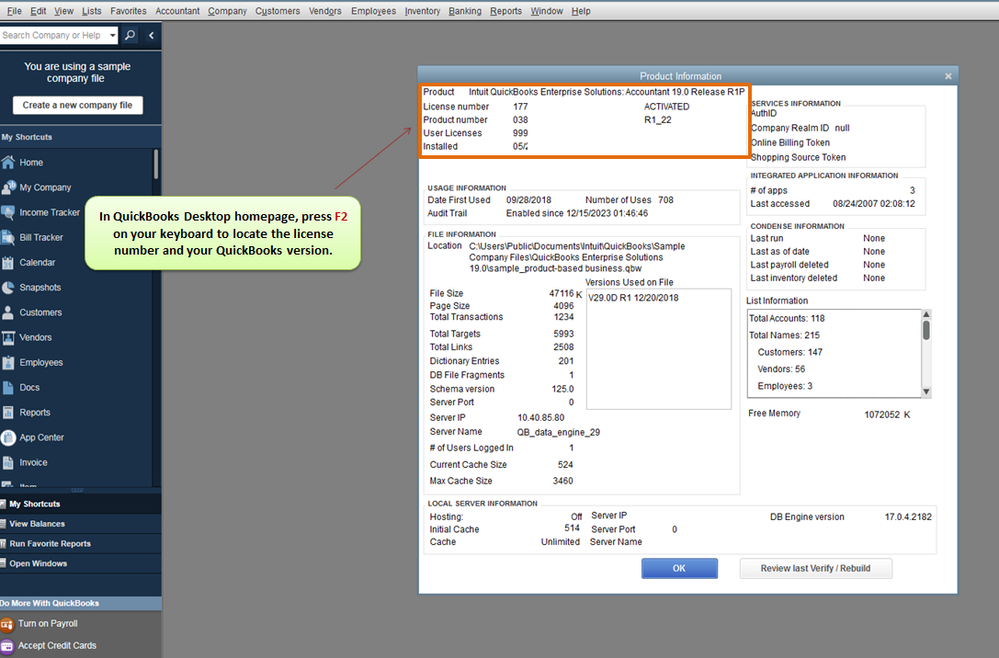
Task: Close the Product Information dialog
Action: (x=948, y=76)
